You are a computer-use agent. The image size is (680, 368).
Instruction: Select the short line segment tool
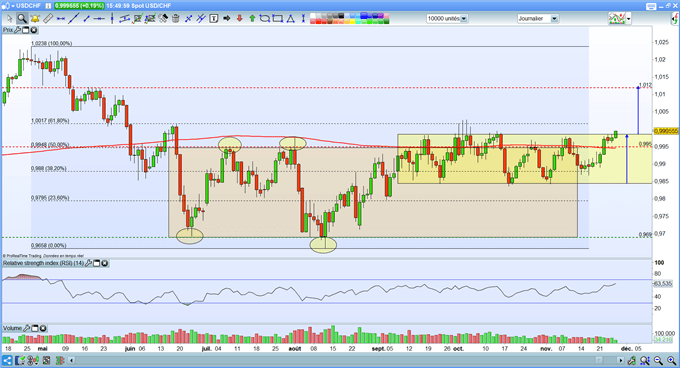pos(86,18)
